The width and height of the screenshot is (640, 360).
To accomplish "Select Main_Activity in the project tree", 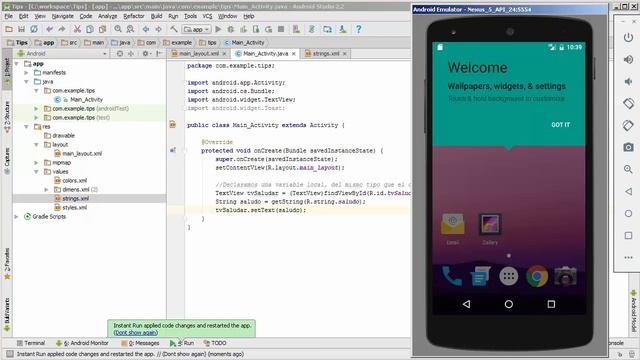I will click(86, 100).
